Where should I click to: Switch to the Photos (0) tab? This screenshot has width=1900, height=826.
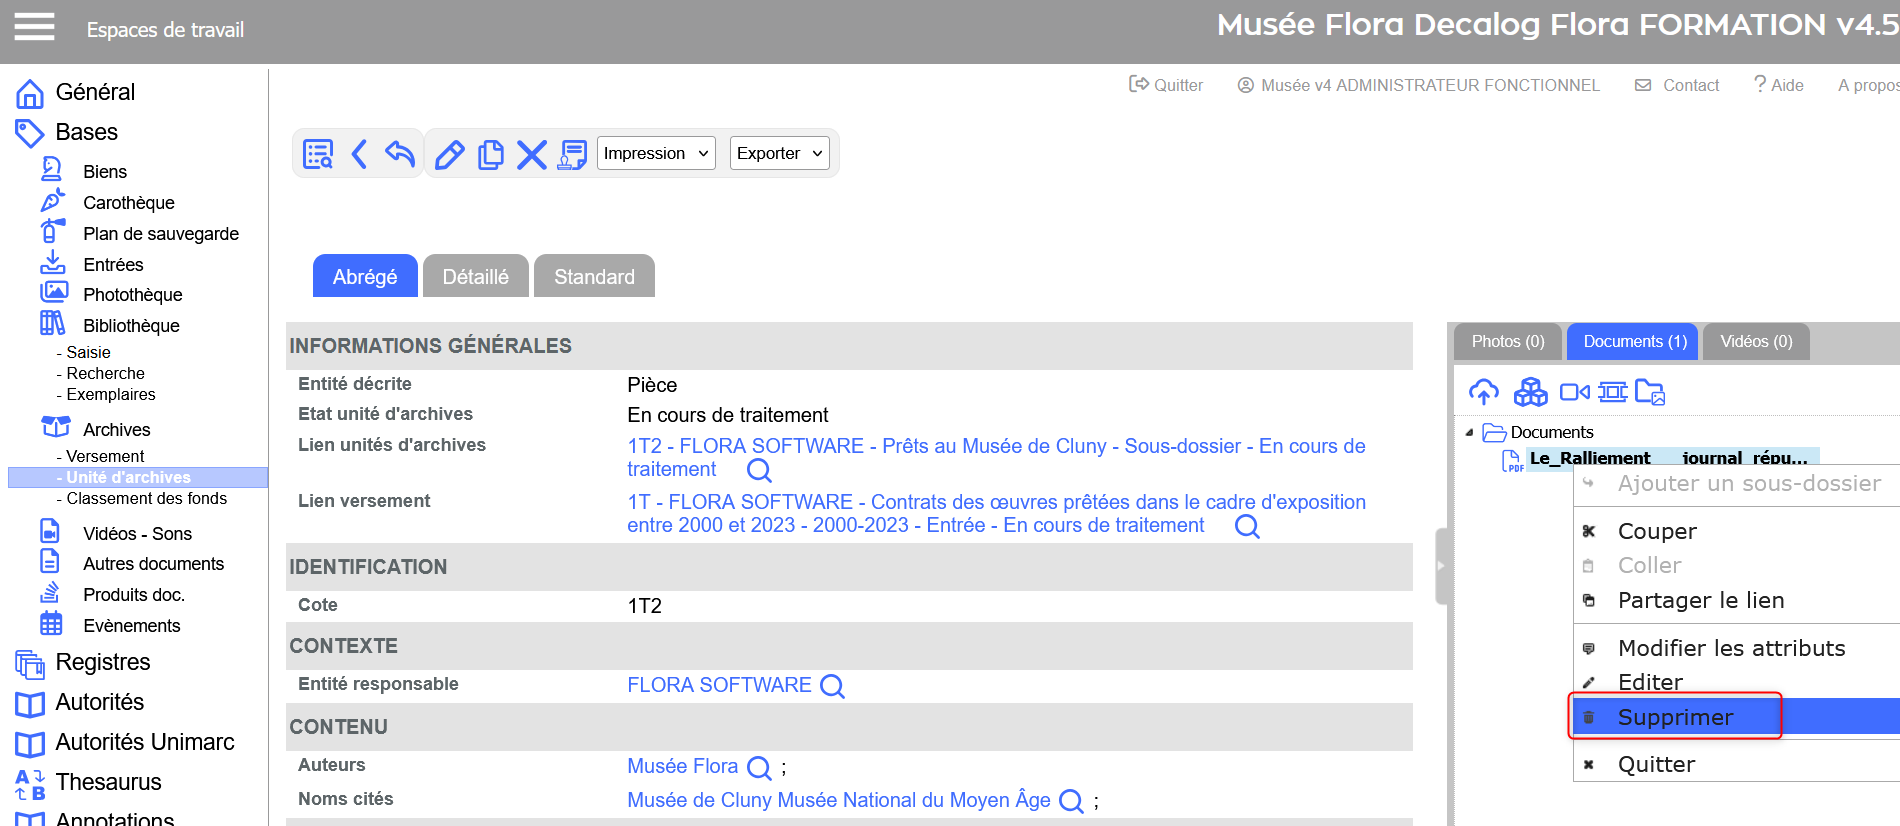(1507, 342)
